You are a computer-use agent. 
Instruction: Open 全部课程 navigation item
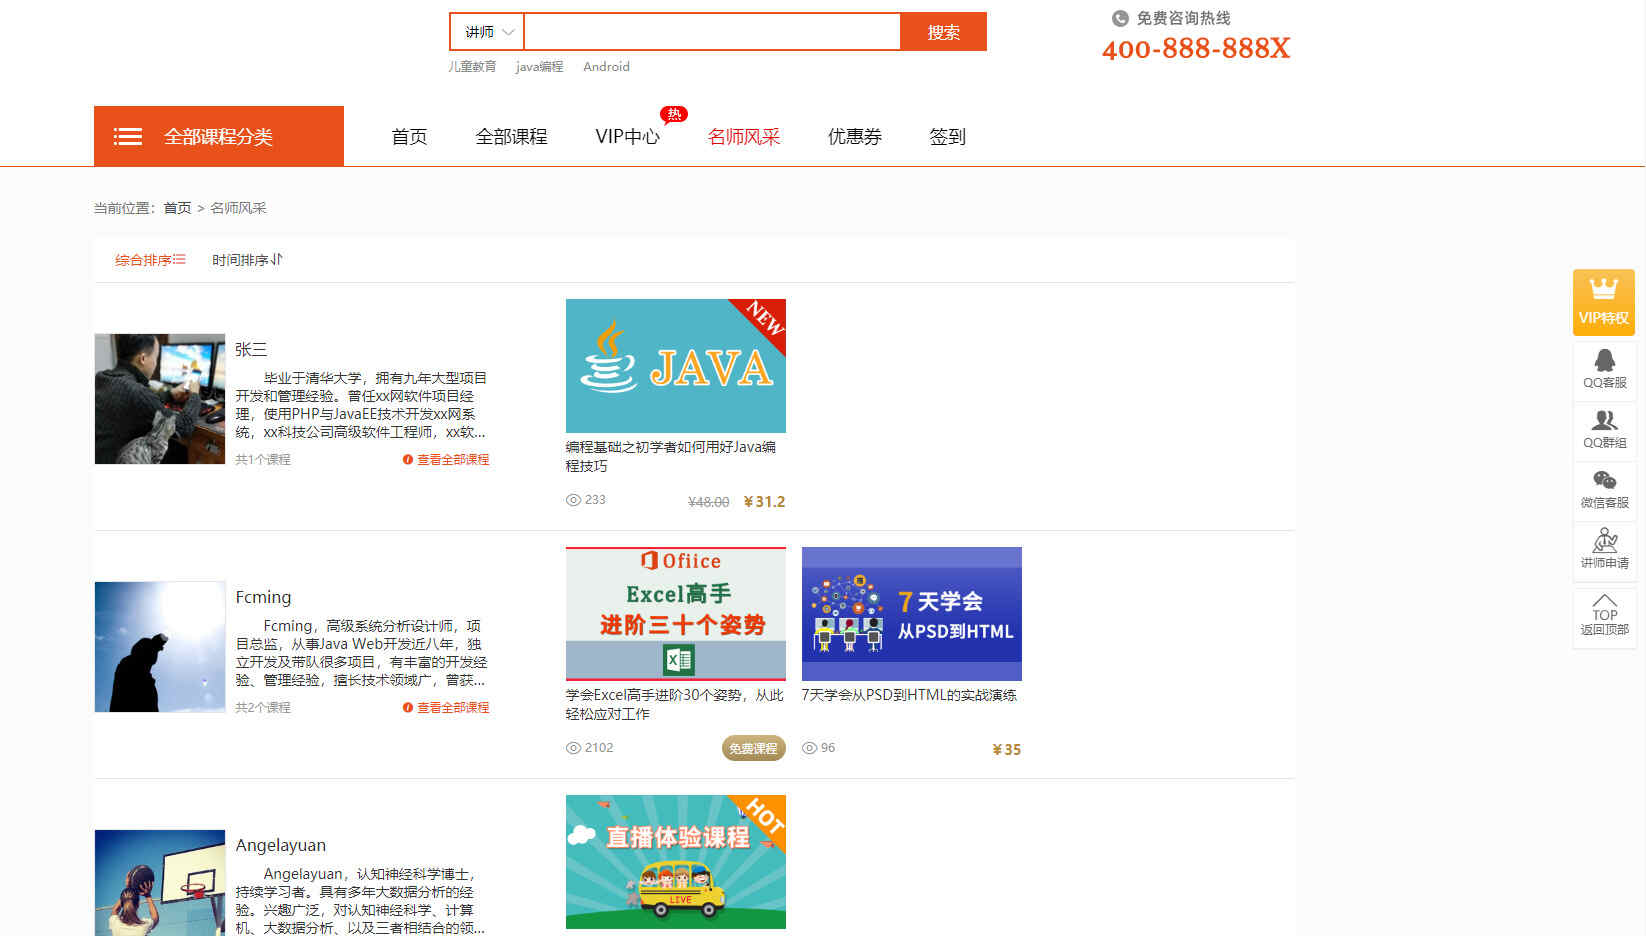[x=511, y=137]
